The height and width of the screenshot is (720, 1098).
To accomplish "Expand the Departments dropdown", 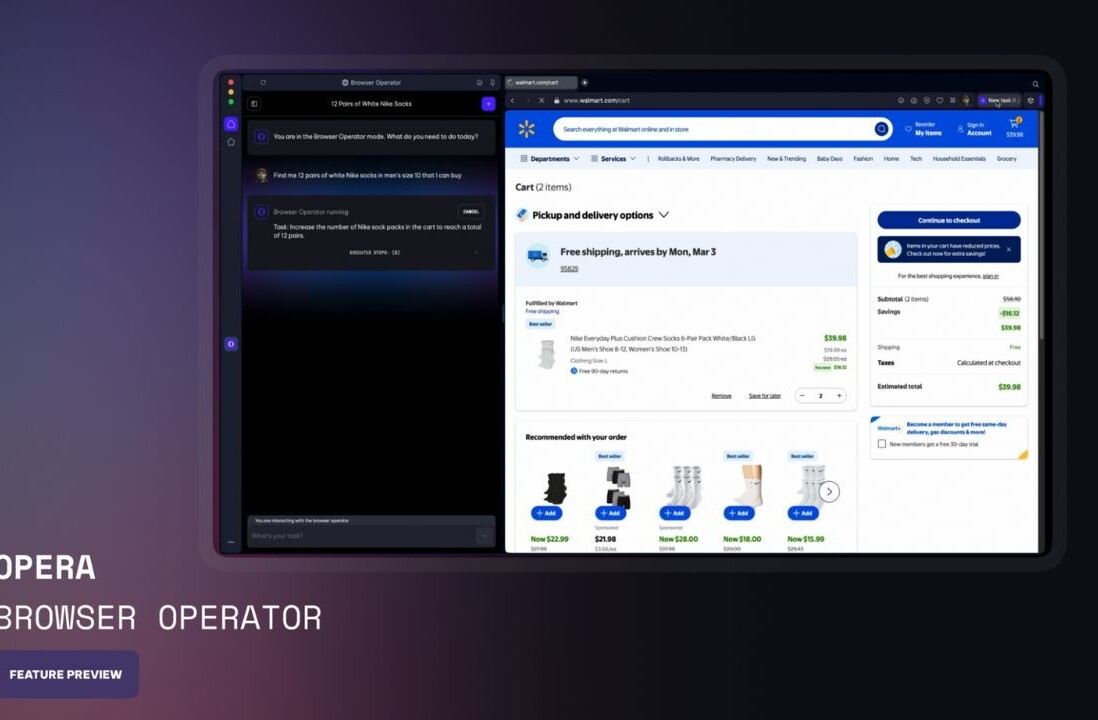I will 549,159.
